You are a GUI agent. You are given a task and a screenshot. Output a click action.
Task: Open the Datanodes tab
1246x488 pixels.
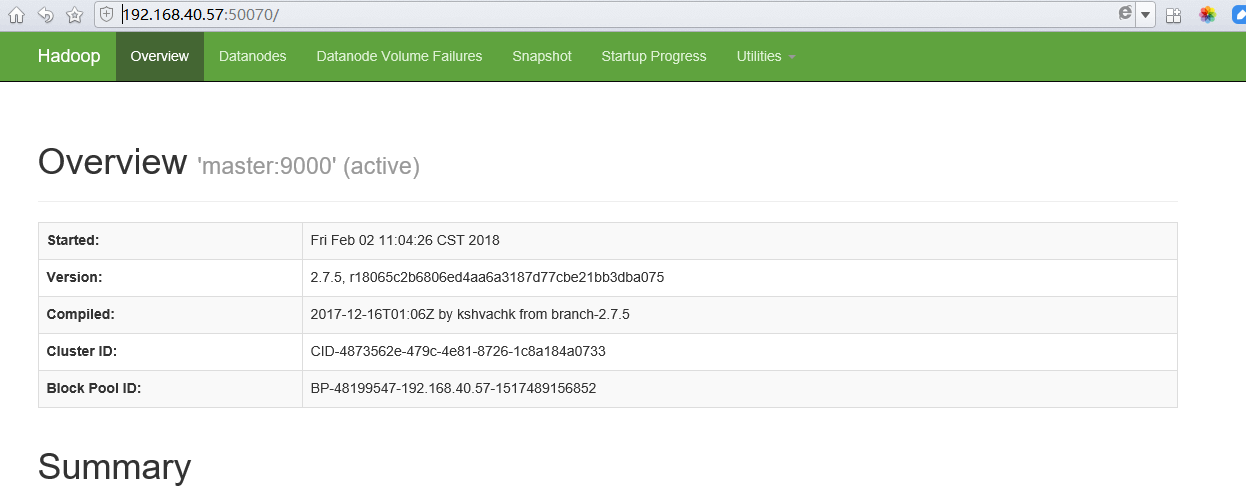point(253,56)
